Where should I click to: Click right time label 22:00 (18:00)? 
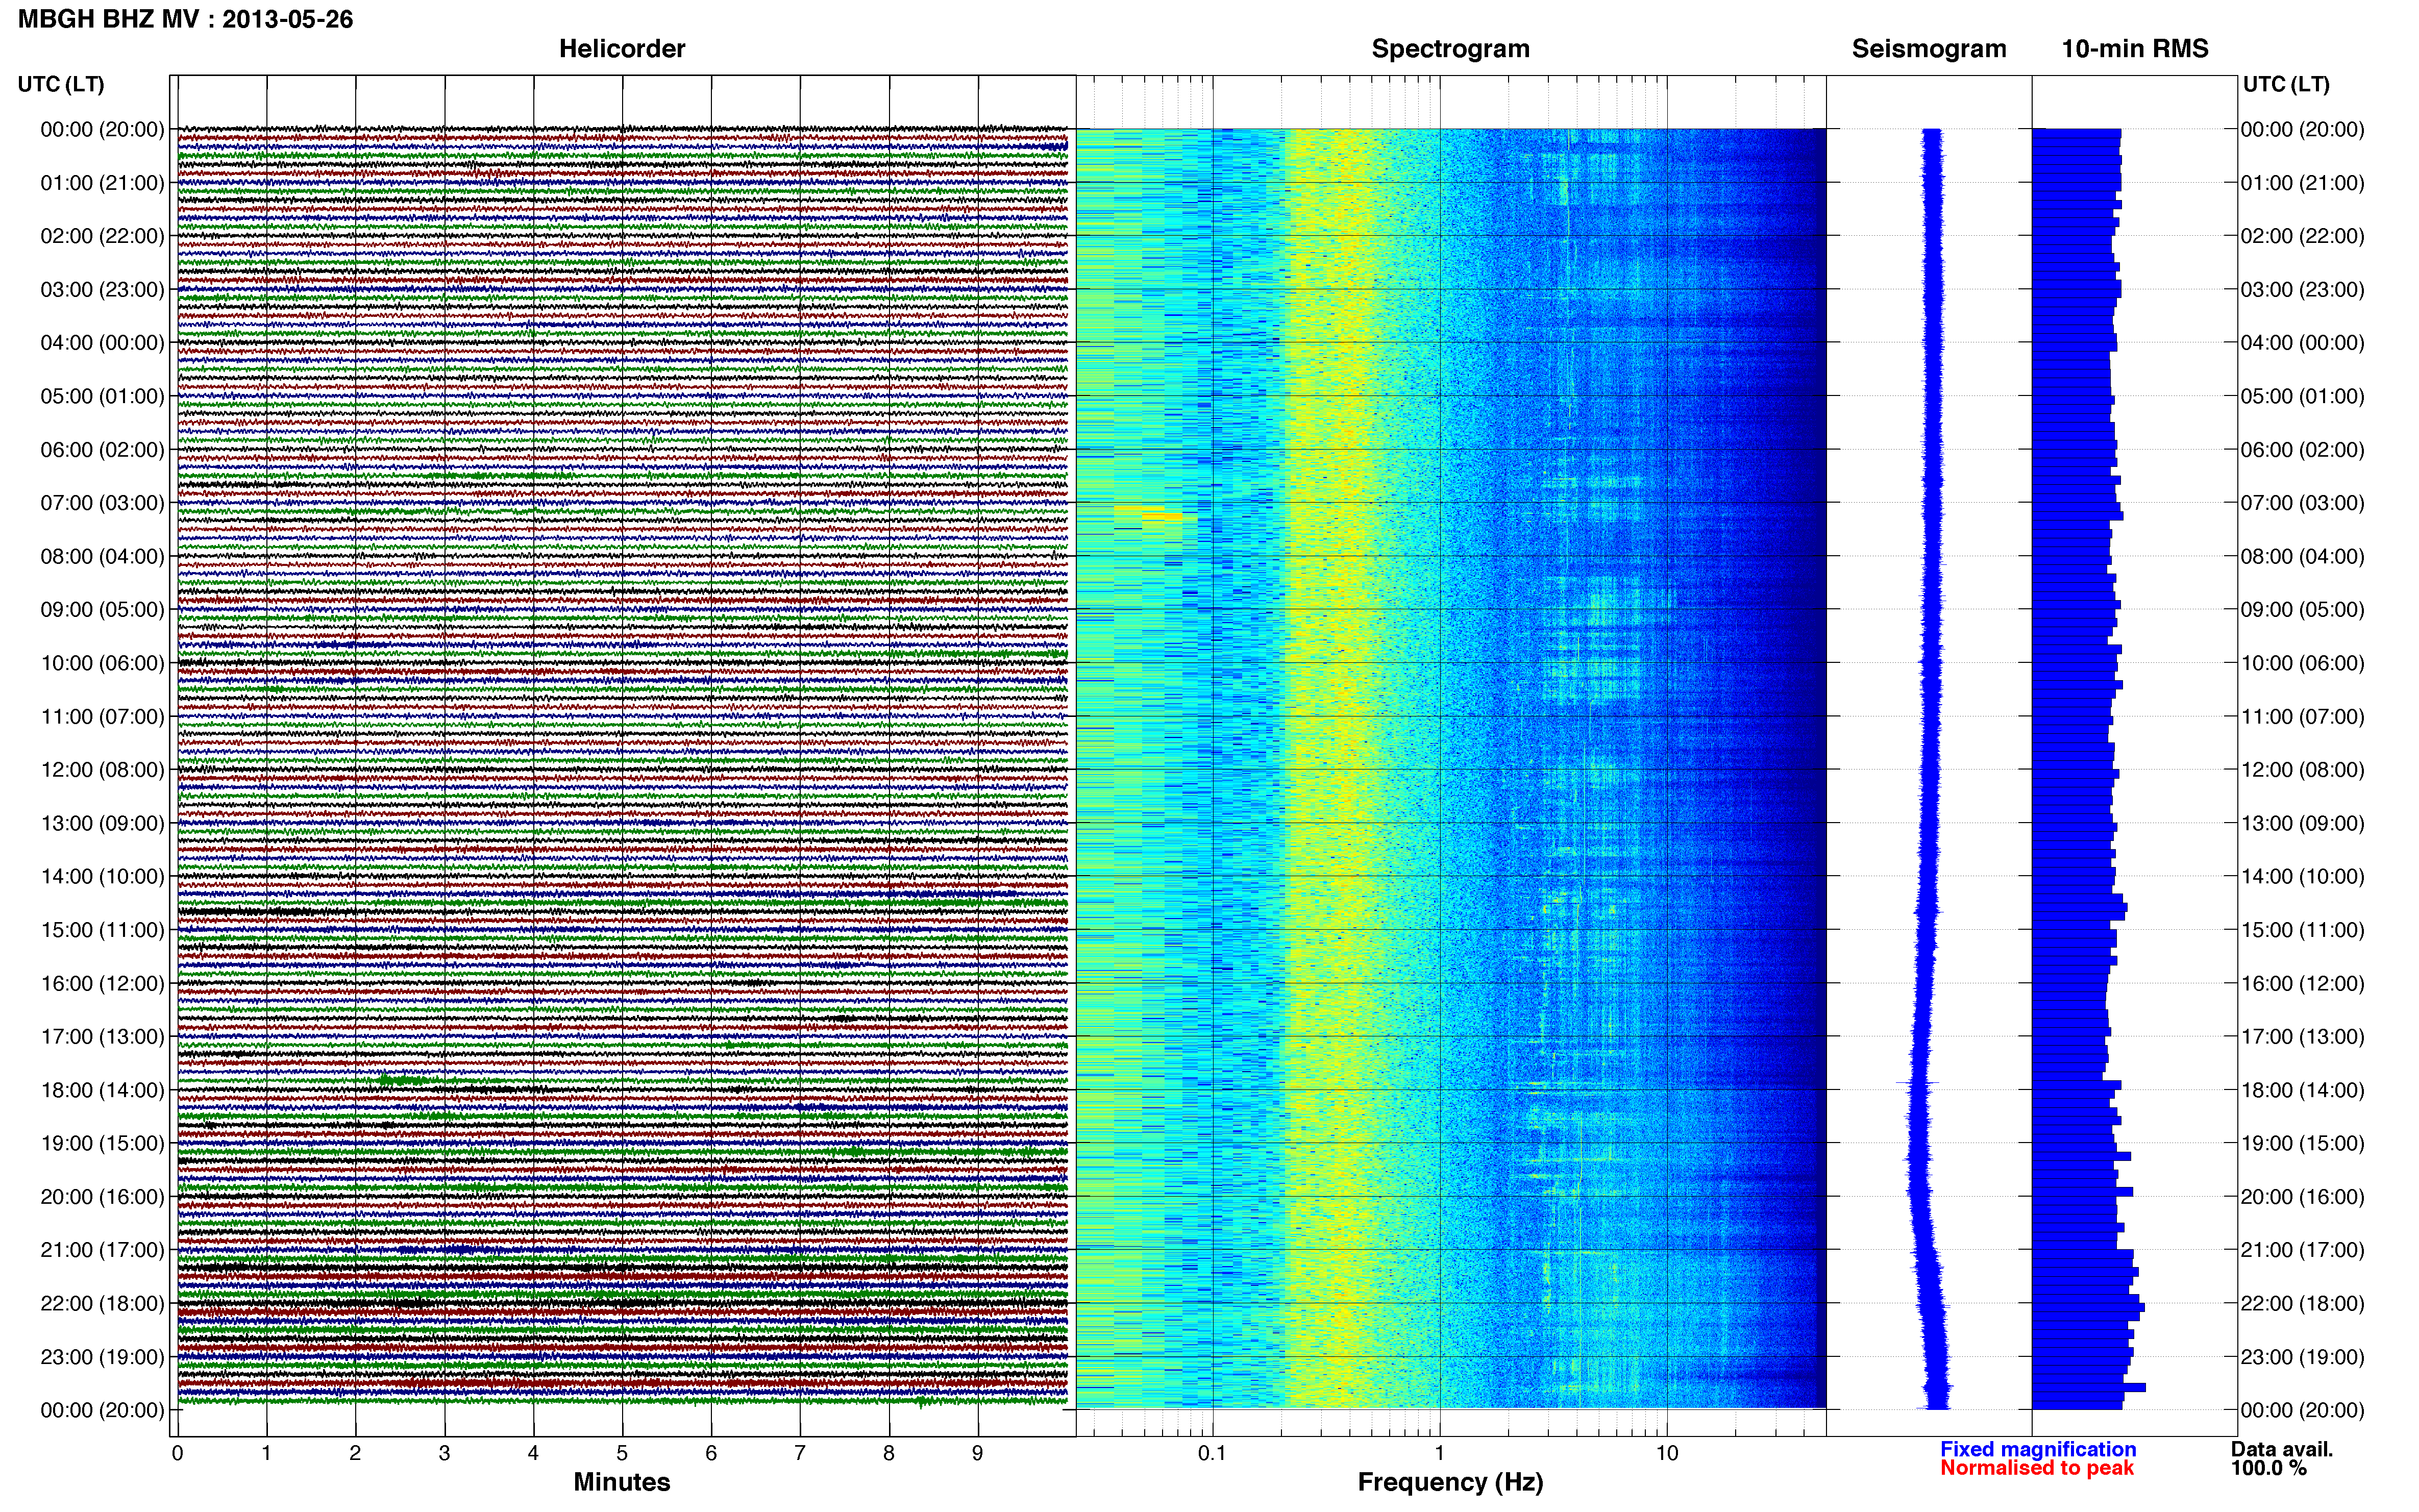pyautogui.click(x=2302, y=1304)
